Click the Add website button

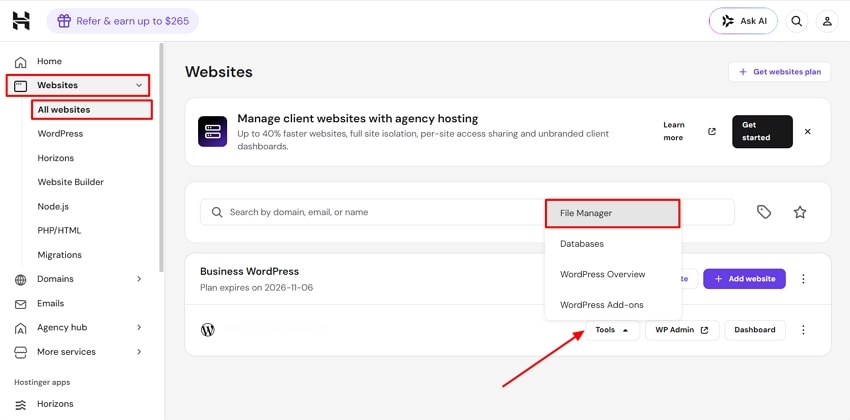(744, 279)
